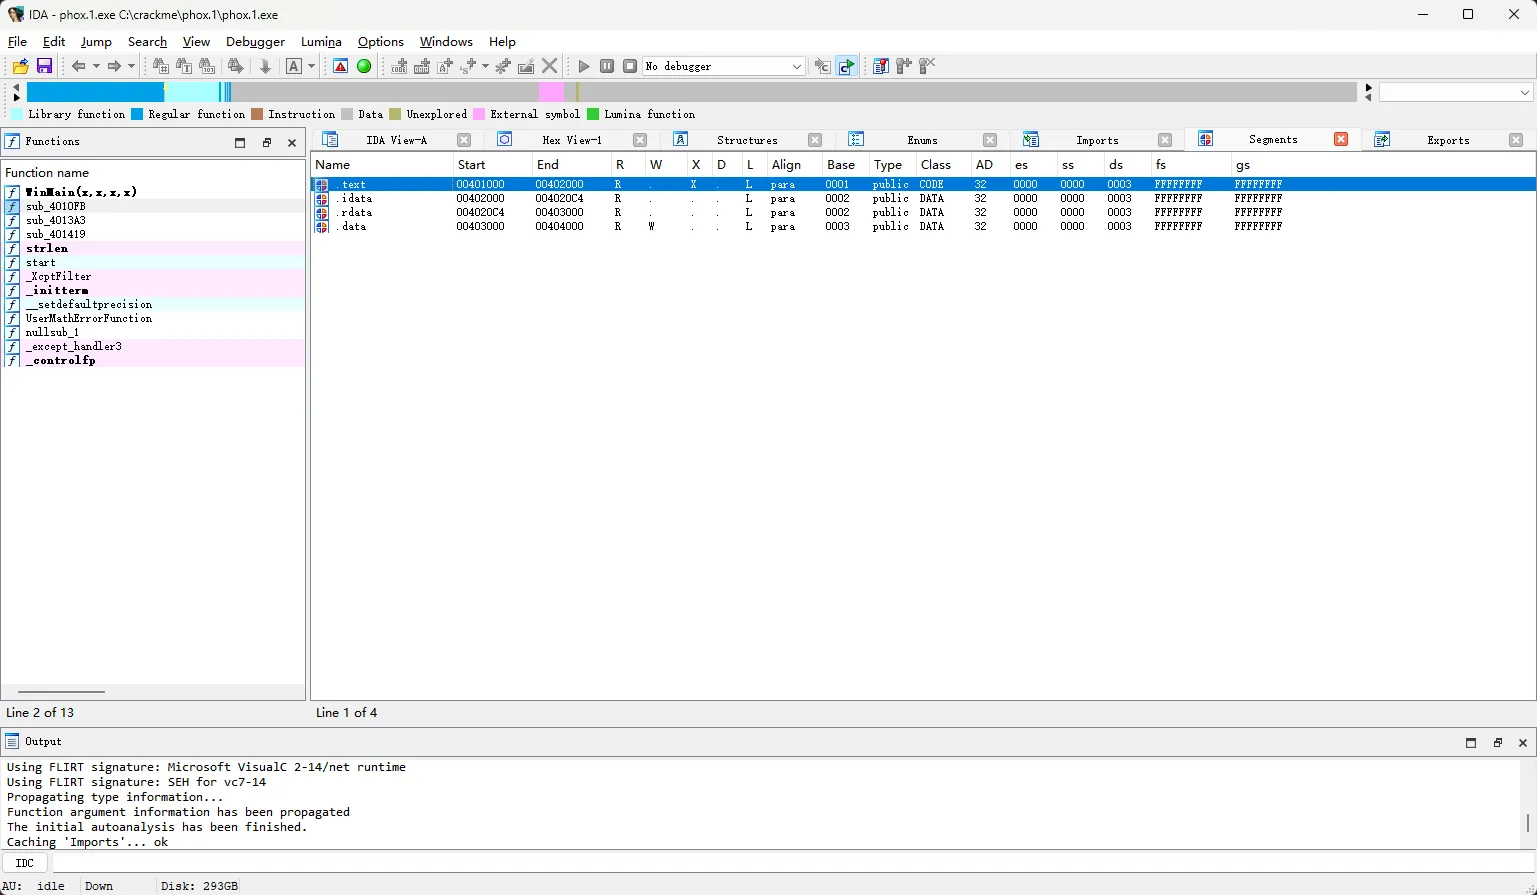
Task: Click the red triangle warning icon
Action: coord(341,66)
